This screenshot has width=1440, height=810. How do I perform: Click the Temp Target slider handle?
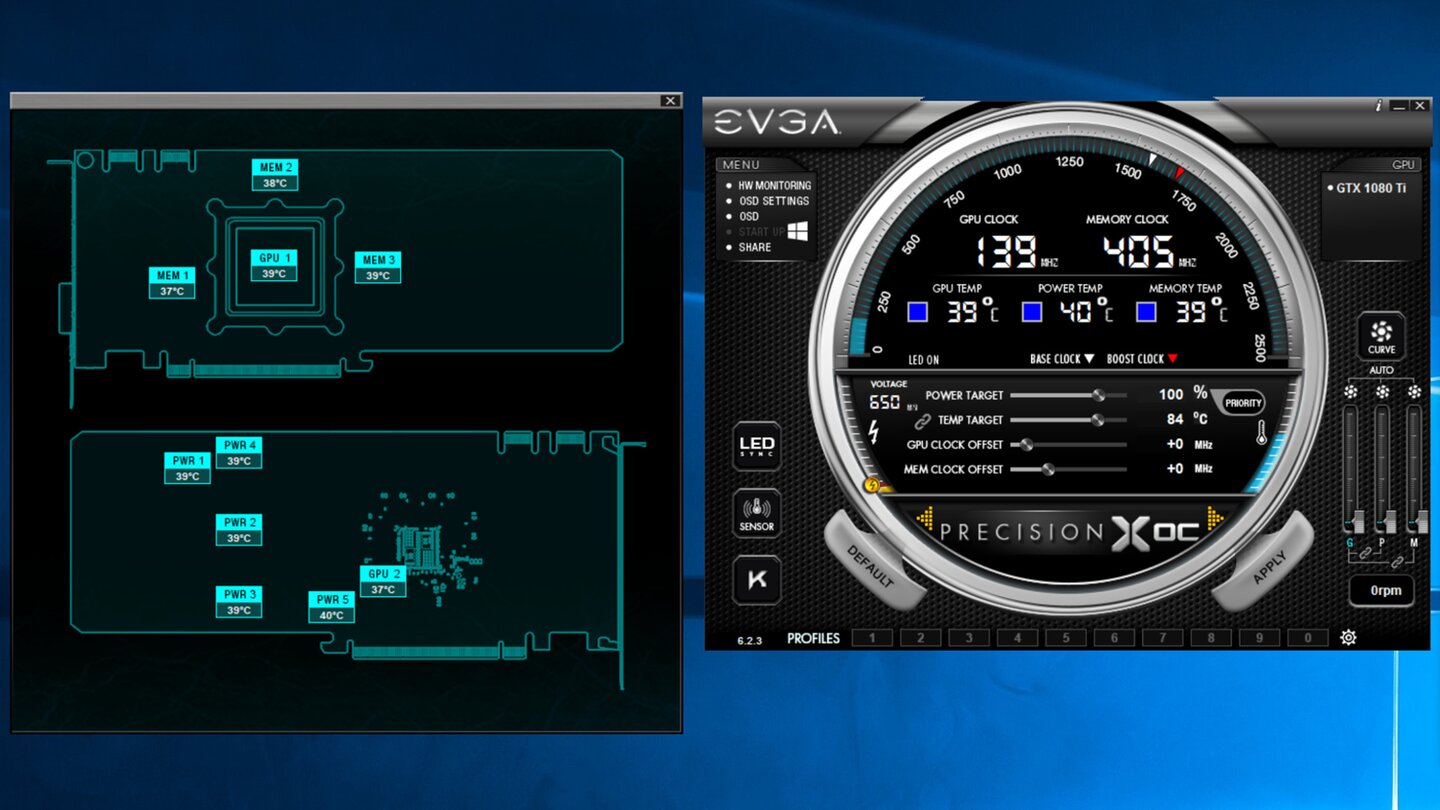[1097, 420]
